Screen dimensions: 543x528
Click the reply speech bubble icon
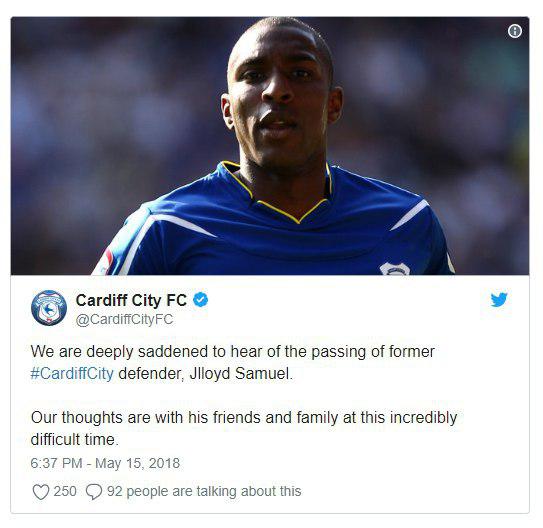[94, 492]
